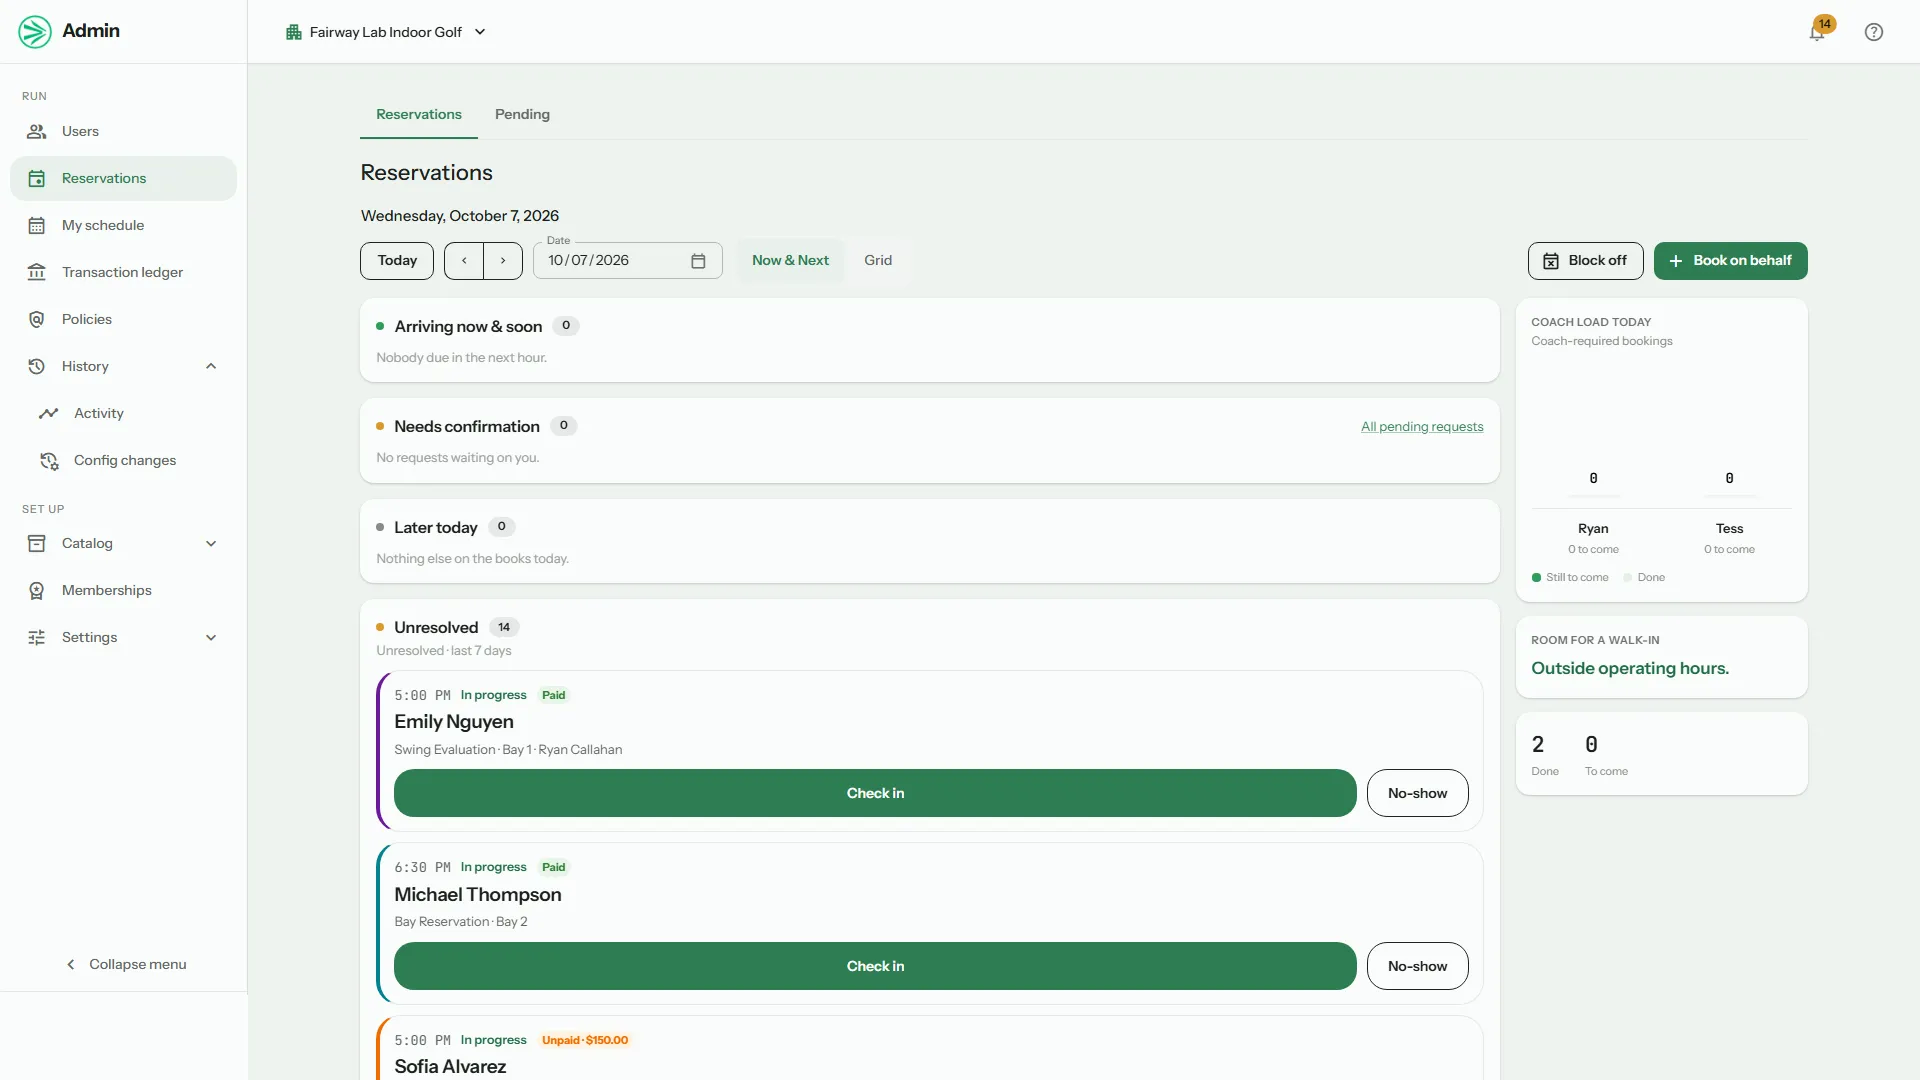Screen dimensions: 1920x1080
Task: Select the Michael Thompson name text
Action: coord(478,895)
